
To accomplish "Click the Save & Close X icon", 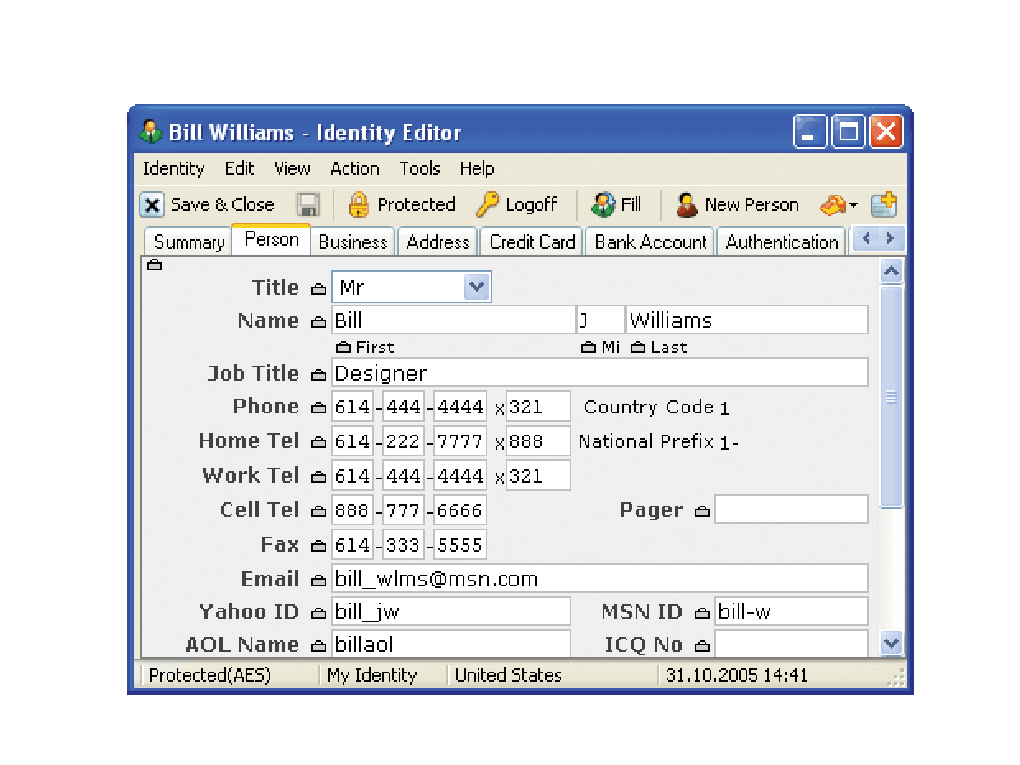I will [x=152, y=205].
